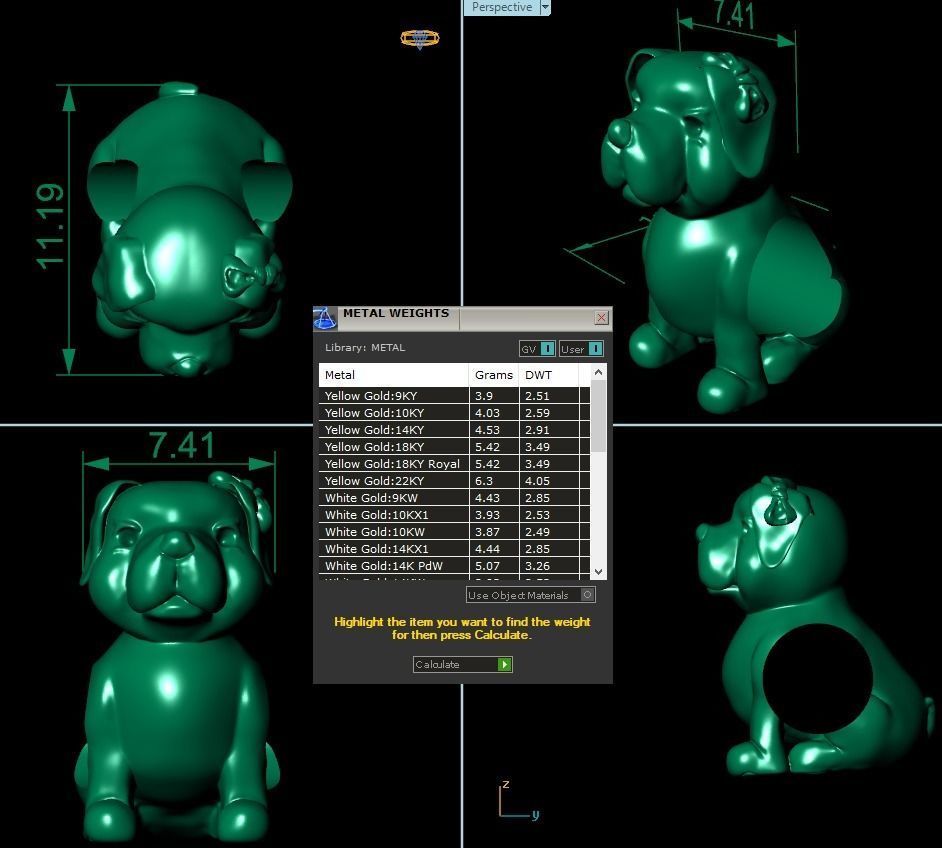The image size is (942, 848).
Task: Close the Metal Weights dialog
Action: pos(601,318)
